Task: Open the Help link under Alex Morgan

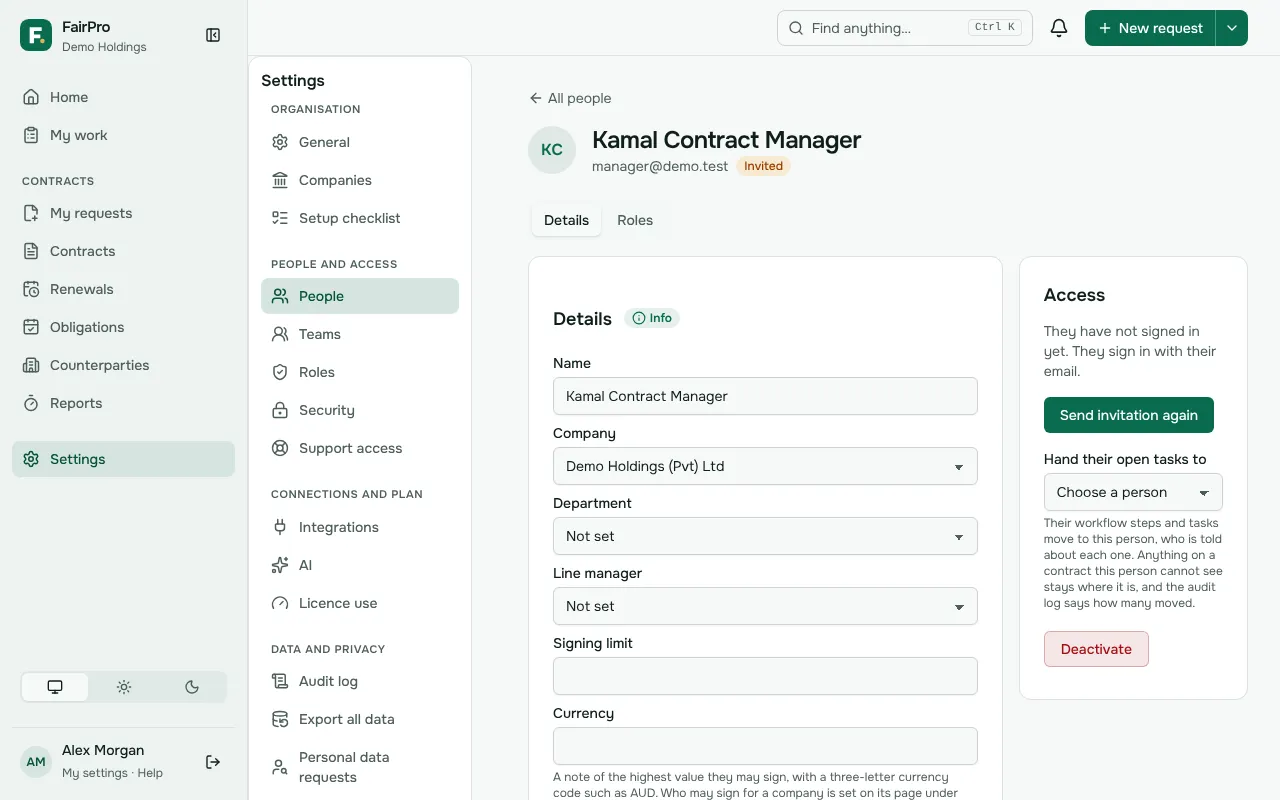Action: coord(150,773)
